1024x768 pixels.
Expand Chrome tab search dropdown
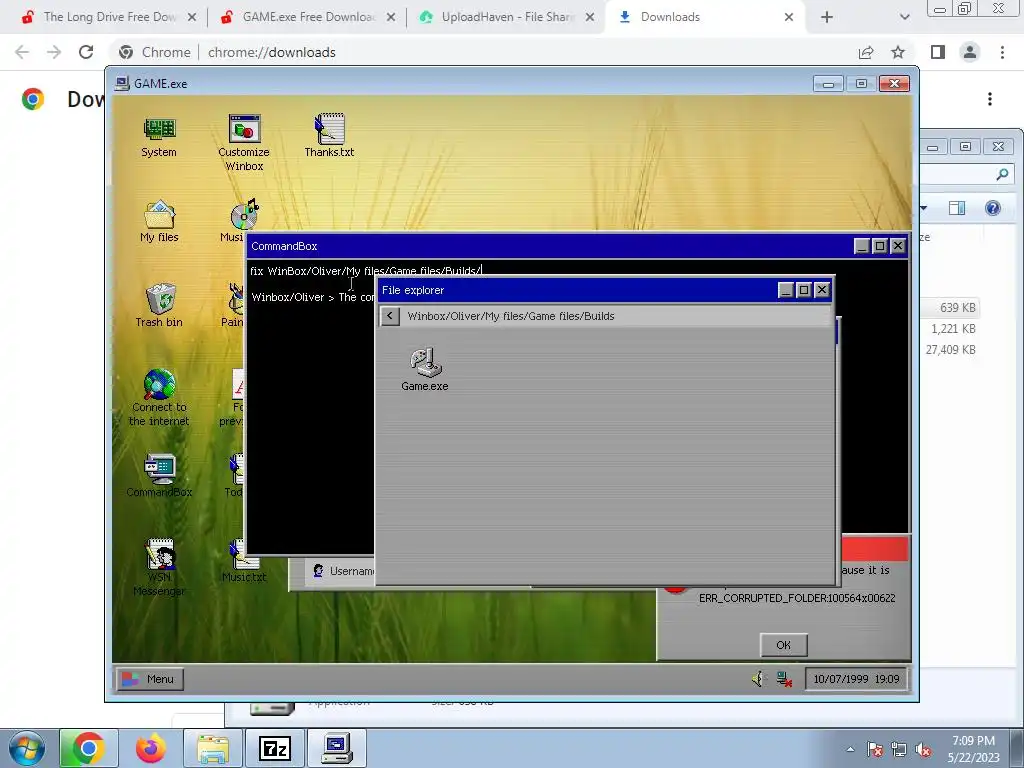pos(904,17)
